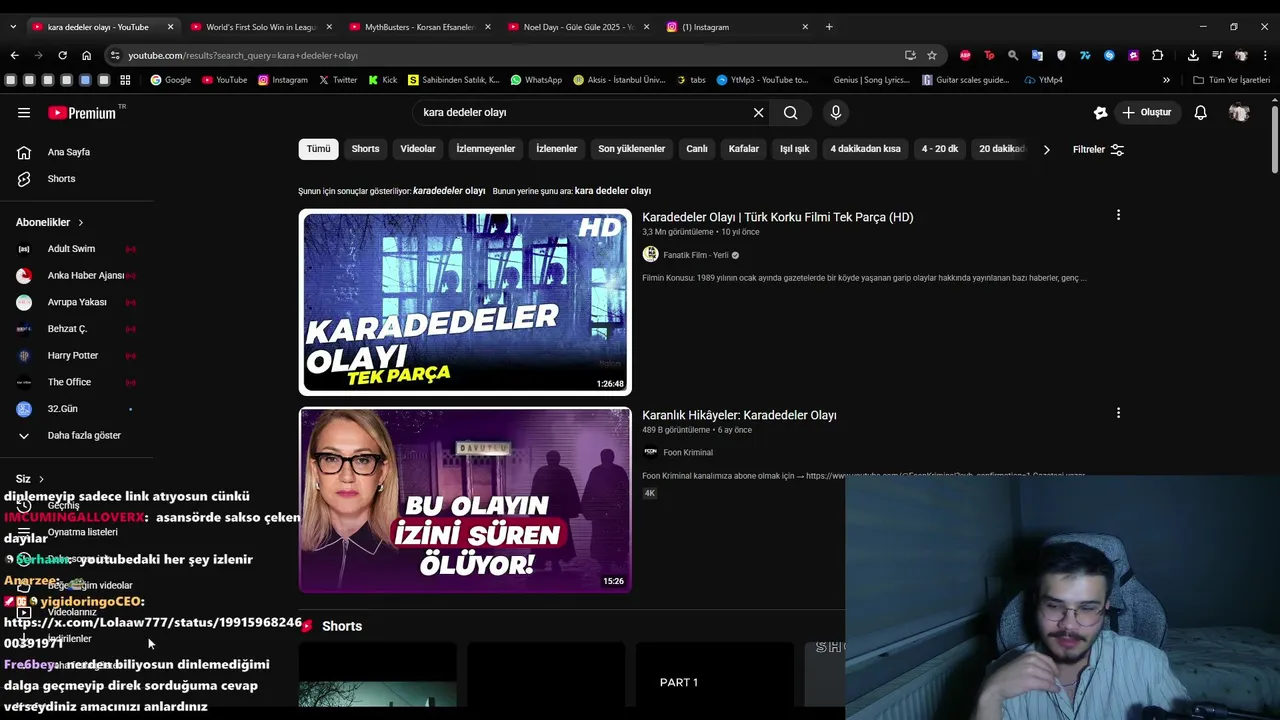Select the Shorts filter chip
The width and height of the screenshot is (1280, 720).
click(365, 149)
